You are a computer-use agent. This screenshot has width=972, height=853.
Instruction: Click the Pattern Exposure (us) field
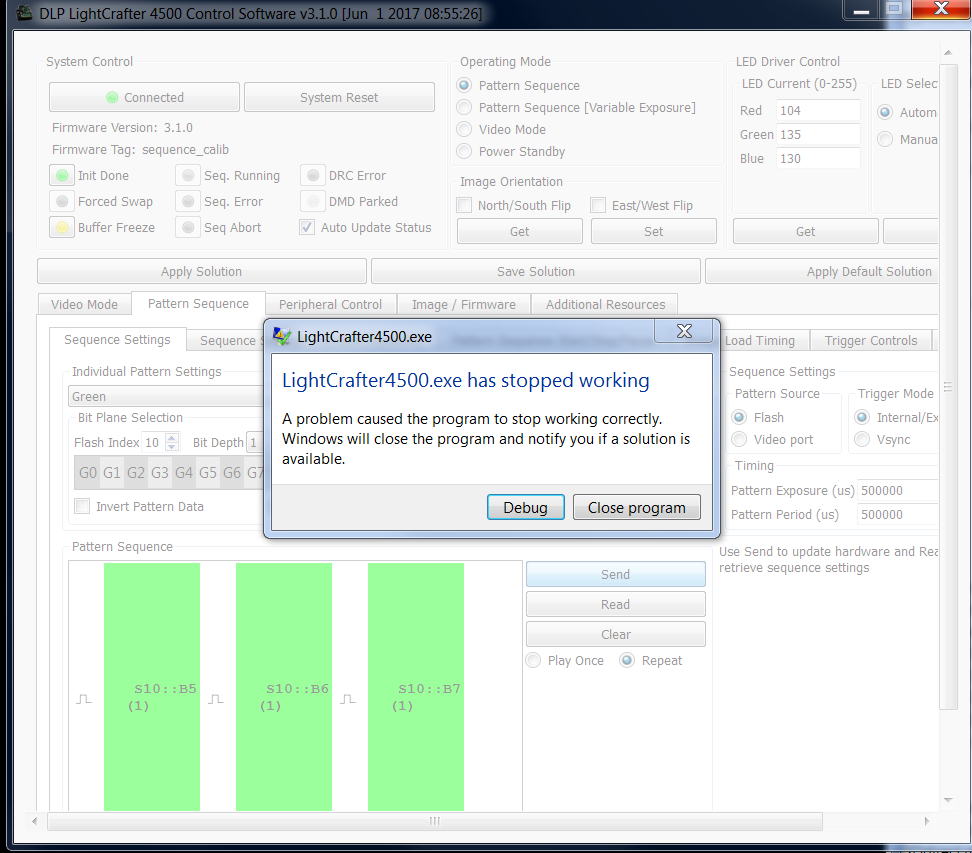[898, 490]
